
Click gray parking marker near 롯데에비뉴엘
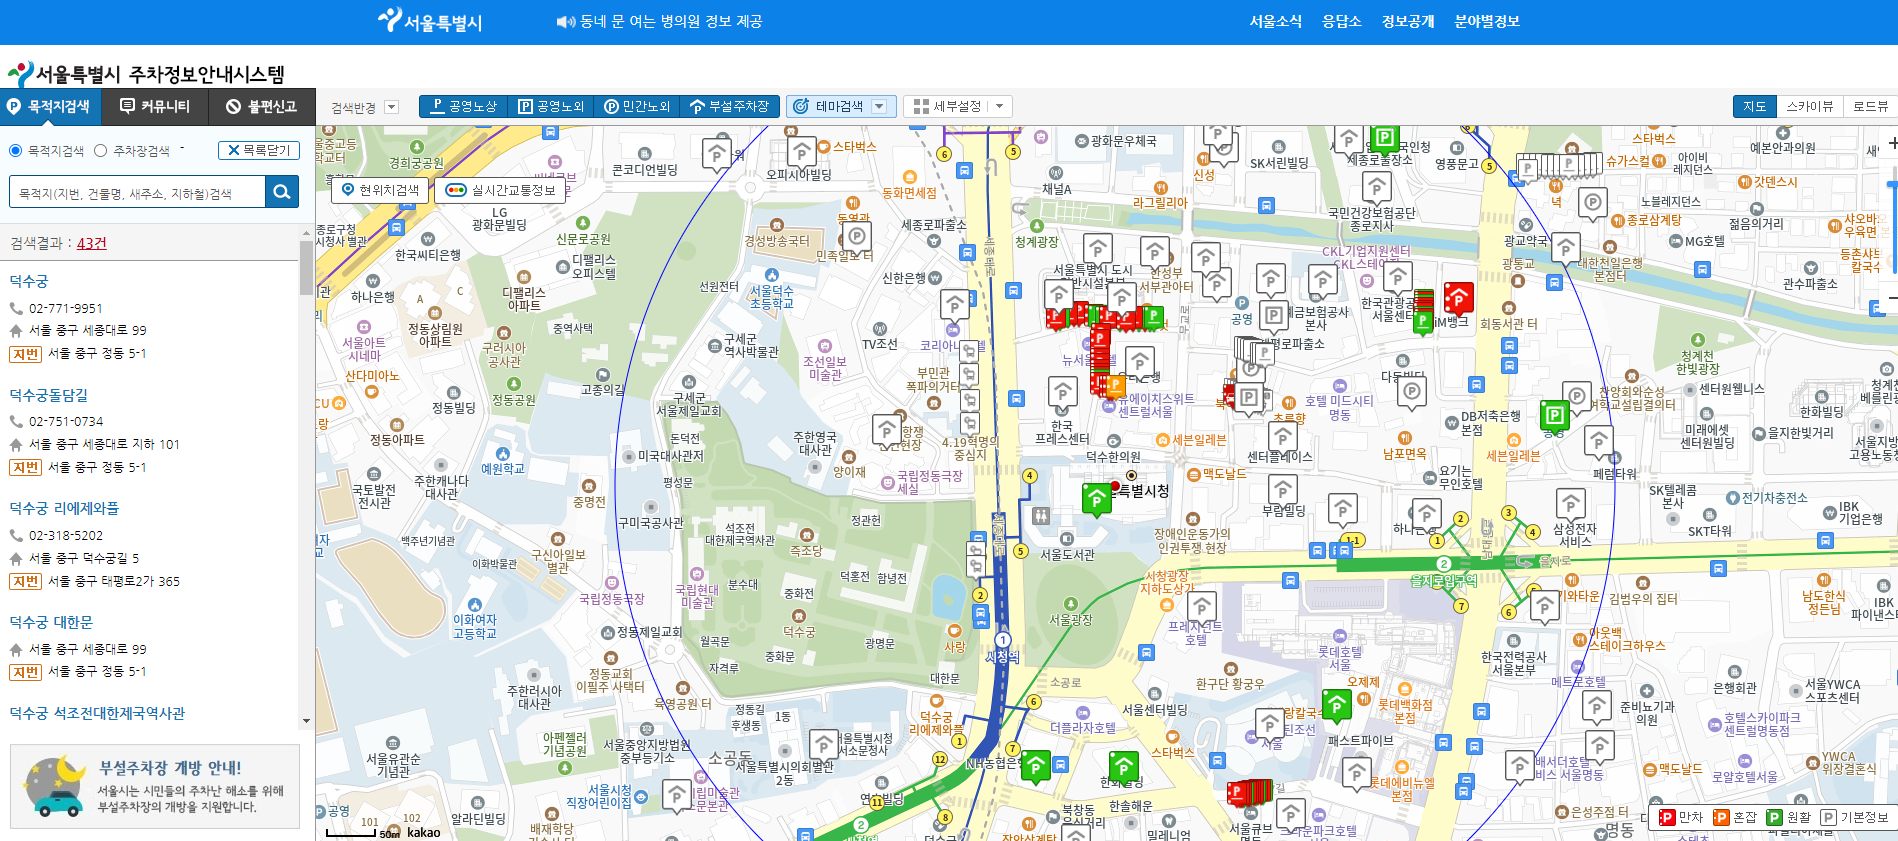click(x=1356, y=773)
